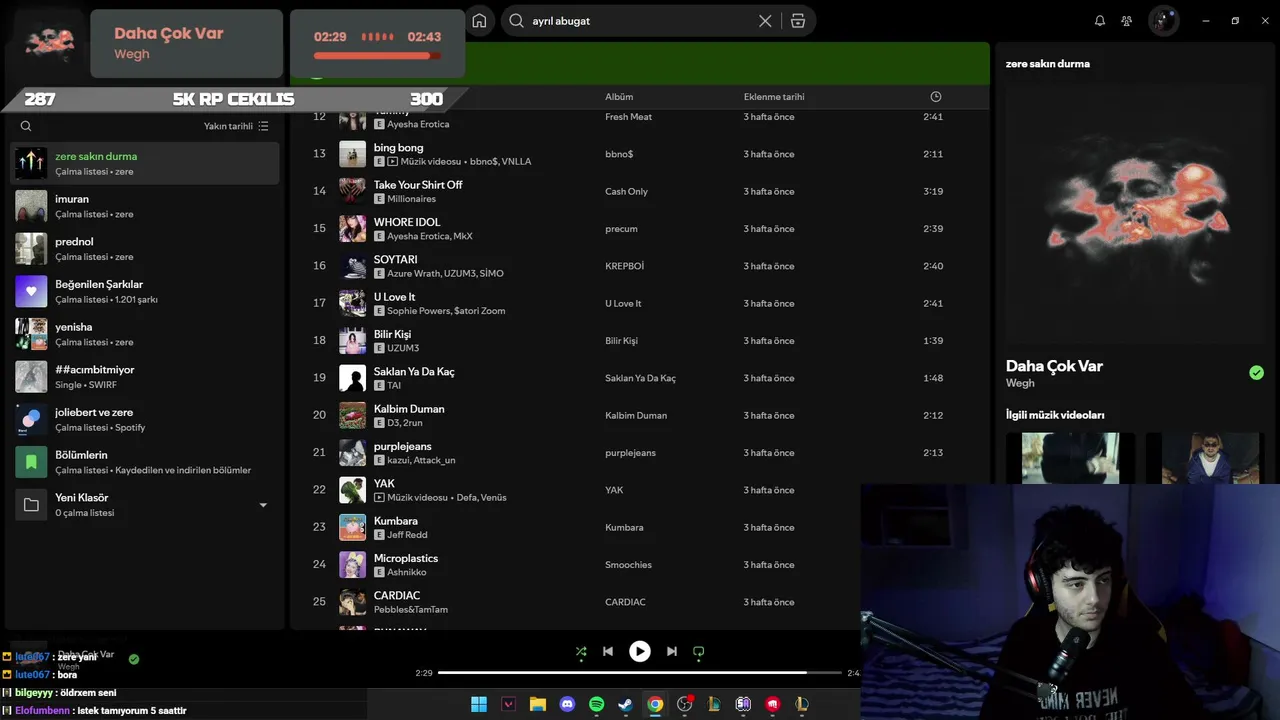
Task: Switch to OBS Studio in taskbar
Action: coord(684,704)
